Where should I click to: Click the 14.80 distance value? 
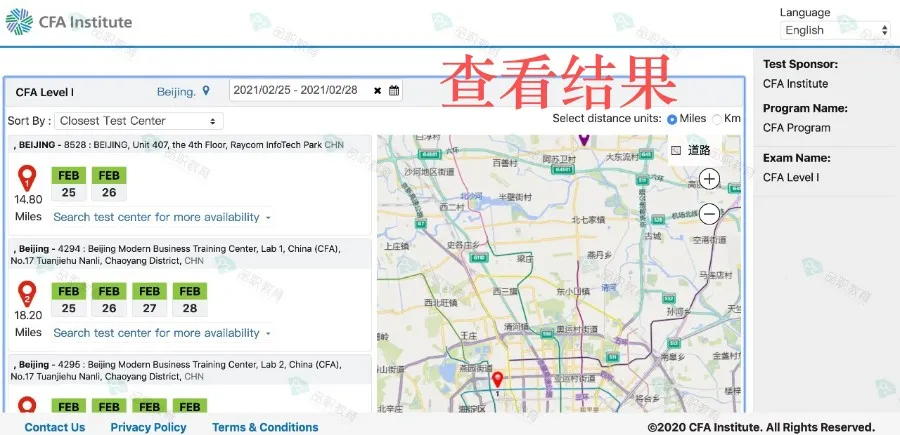pos(28,200)
